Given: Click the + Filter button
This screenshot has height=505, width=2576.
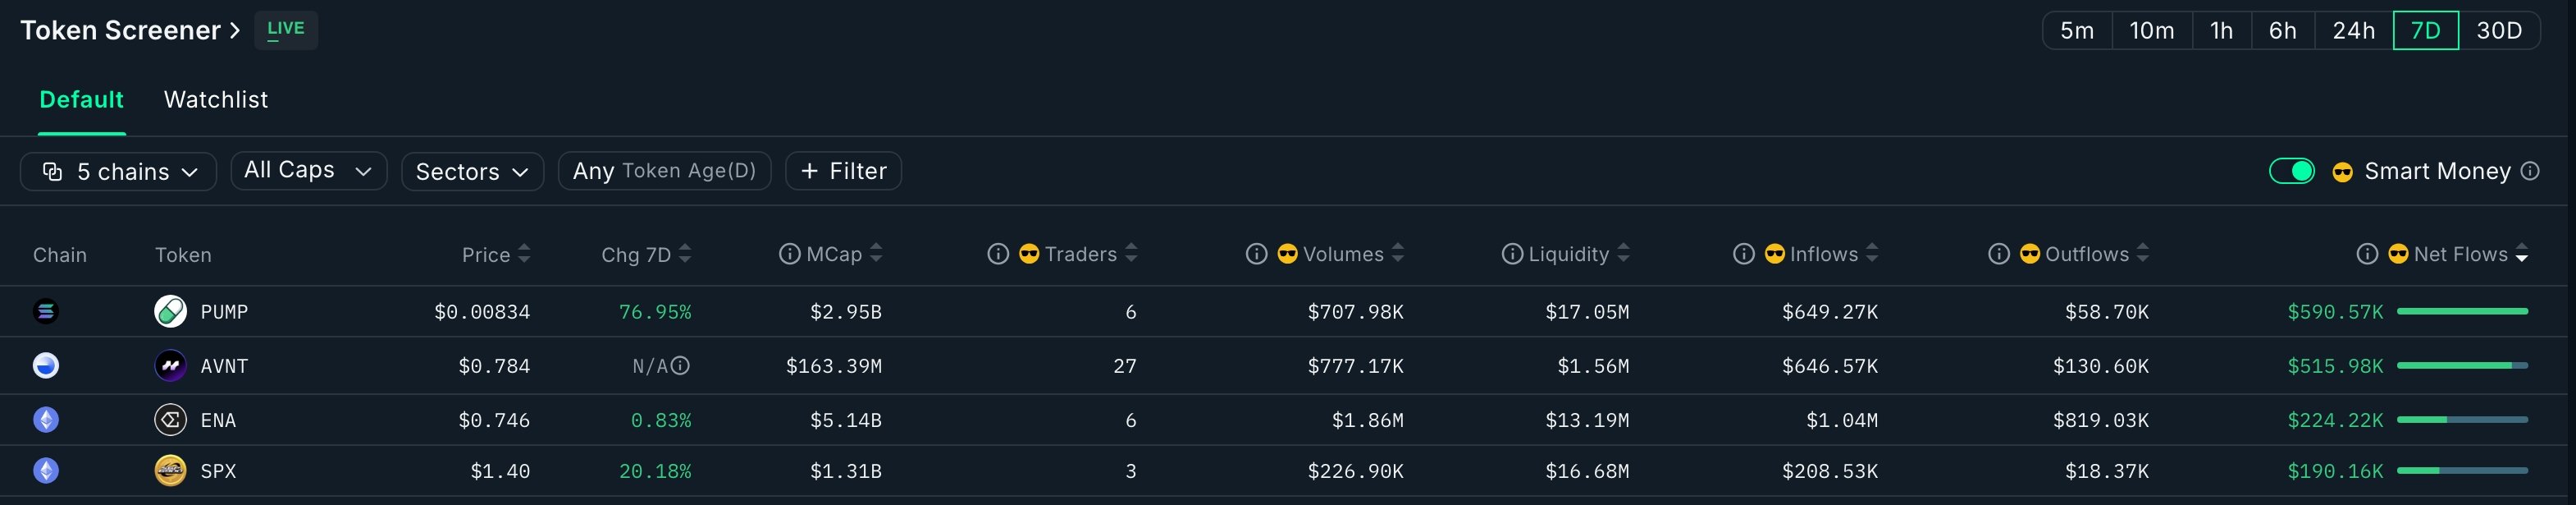Looking at the screenshot, I should (843, 171).
